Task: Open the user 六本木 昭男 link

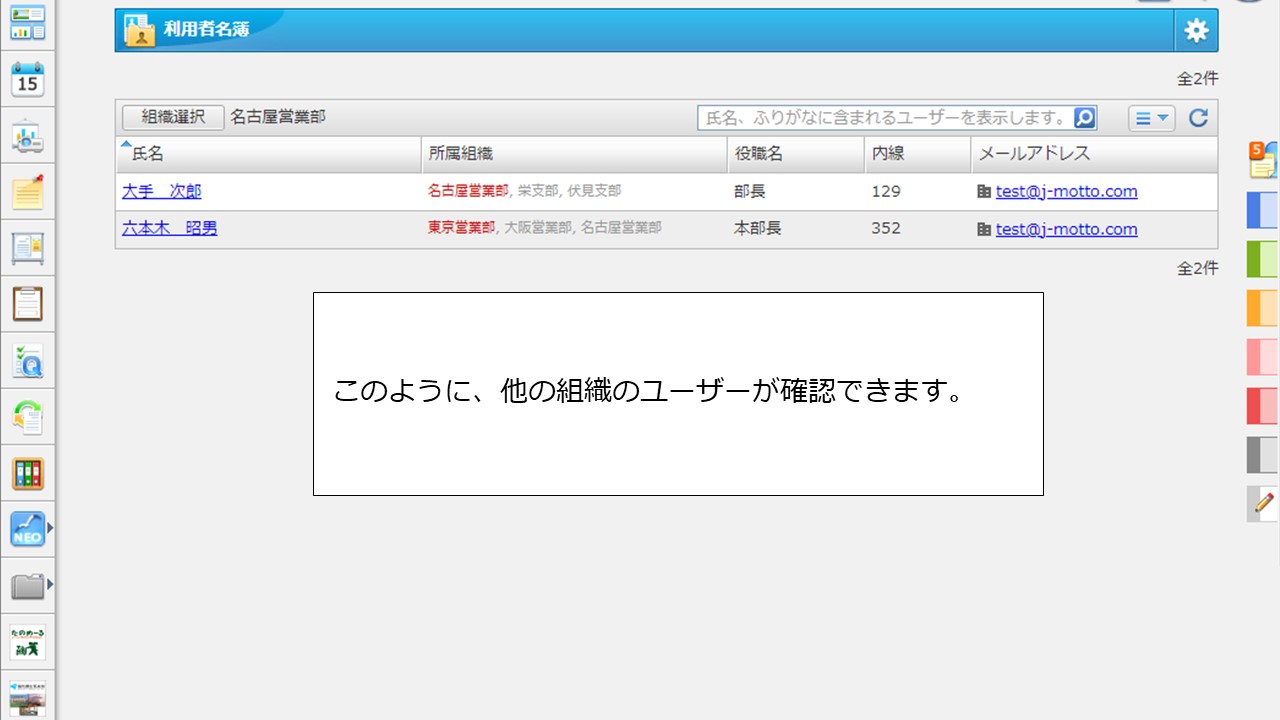Action: point(170,228)
